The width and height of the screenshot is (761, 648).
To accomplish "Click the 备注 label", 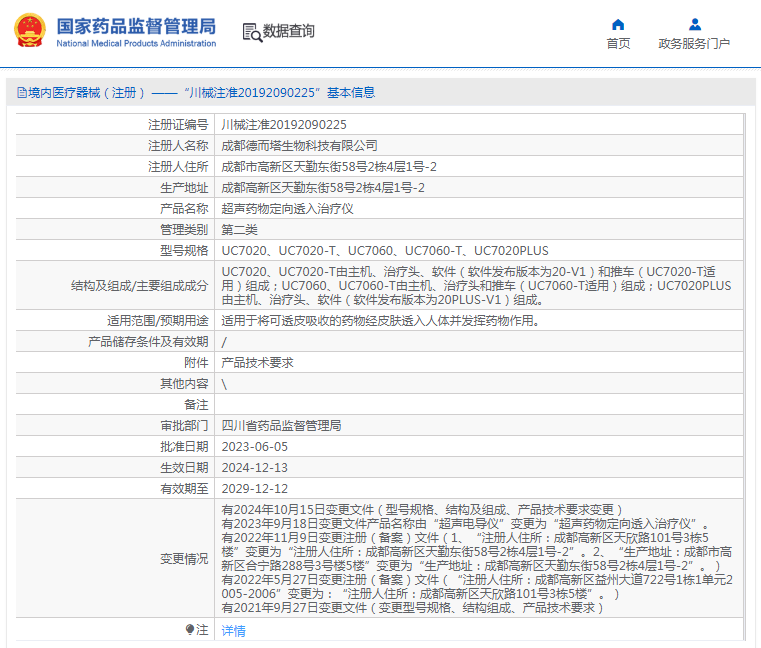I will point(196,404).
